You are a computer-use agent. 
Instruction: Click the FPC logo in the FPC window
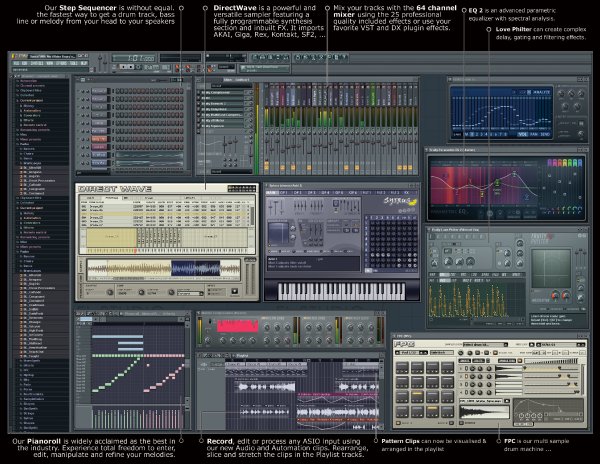pos(404,344)
